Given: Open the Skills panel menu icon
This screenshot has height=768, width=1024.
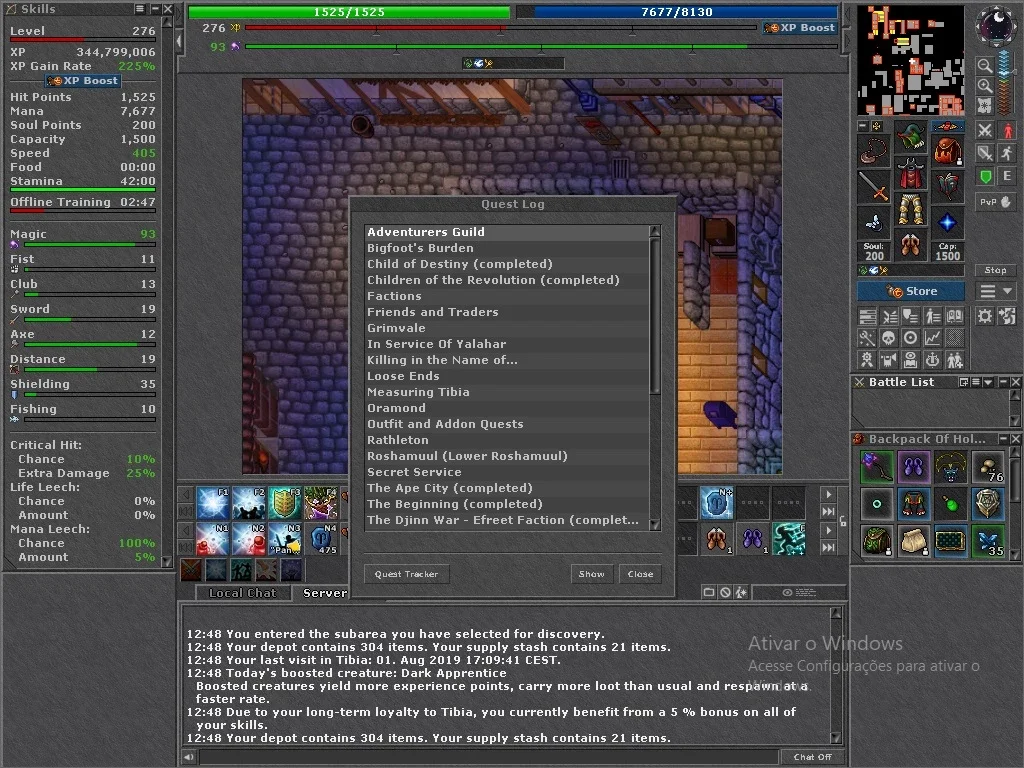Looking at the screenshot, I should 140,8.
